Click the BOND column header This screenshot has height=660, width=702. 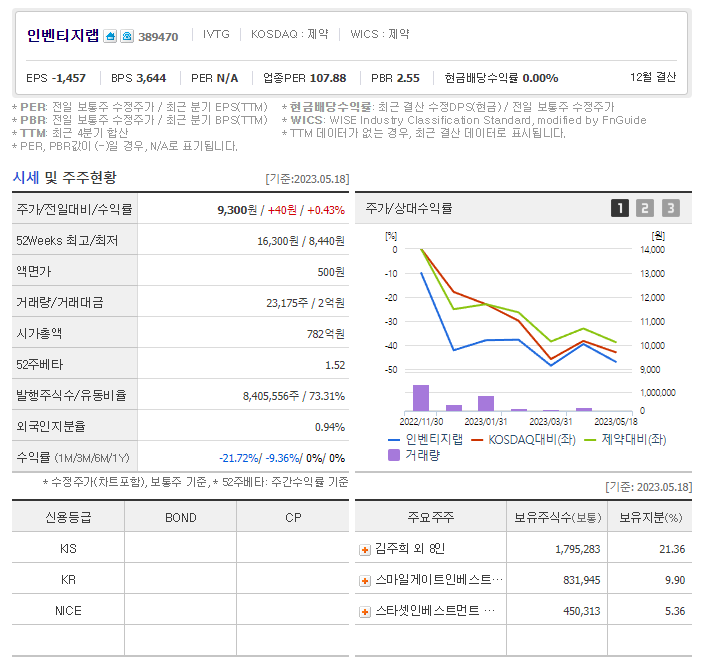(181, 518)
